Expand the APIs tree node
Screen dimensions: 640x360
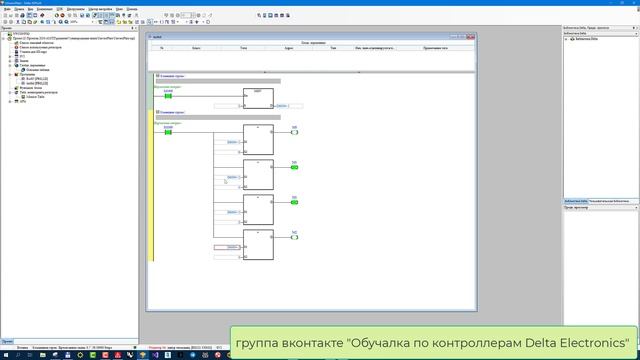pyautogui.click(x=10, y=101)
